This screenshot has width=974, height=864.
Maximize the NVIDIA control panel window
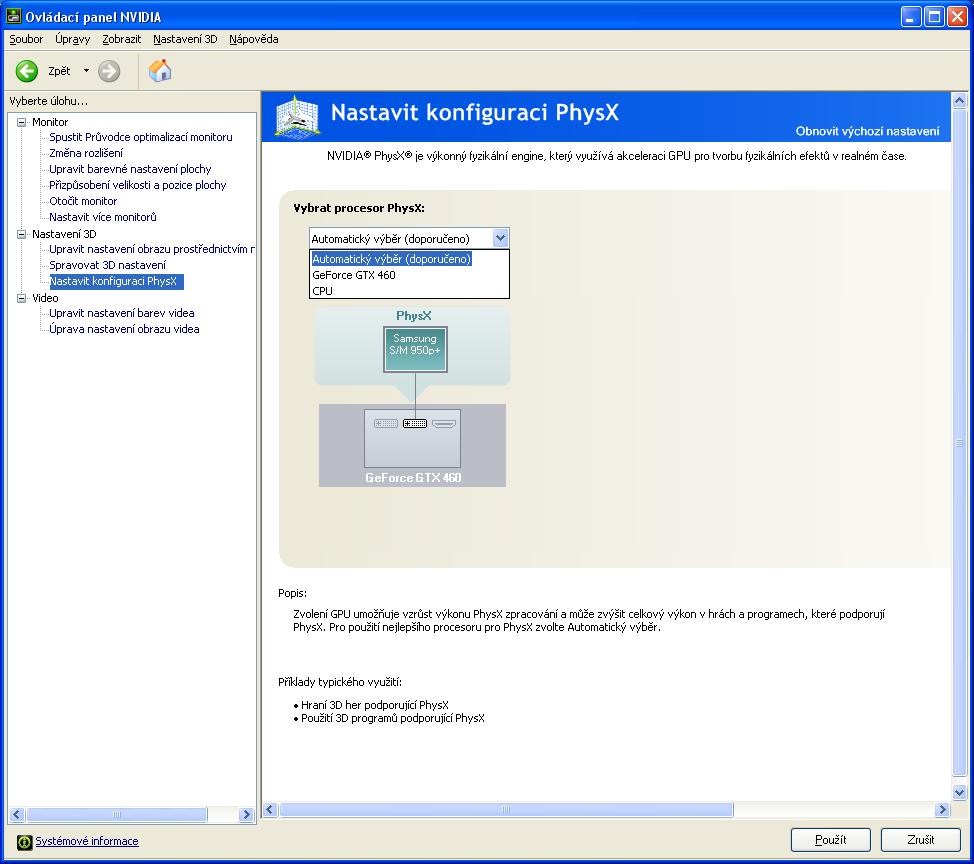click(934, 17)
